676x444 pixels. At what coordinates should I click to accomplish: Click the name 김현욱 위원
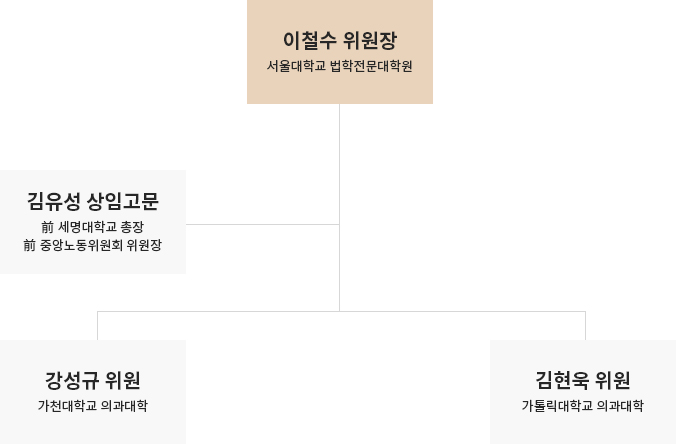coord(583,380)
